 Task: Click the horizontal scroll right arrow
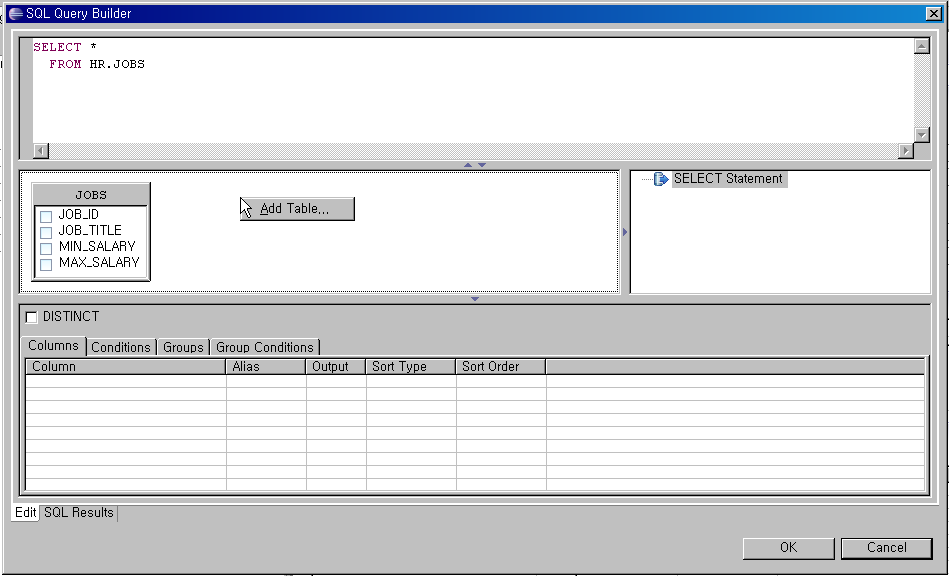[x=906, y=151]
